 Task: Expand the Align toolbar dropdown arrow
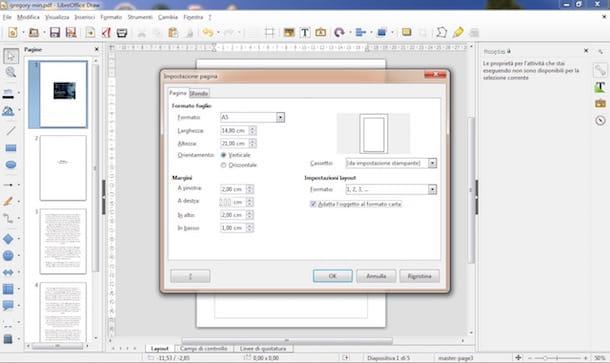click(371, 32)
